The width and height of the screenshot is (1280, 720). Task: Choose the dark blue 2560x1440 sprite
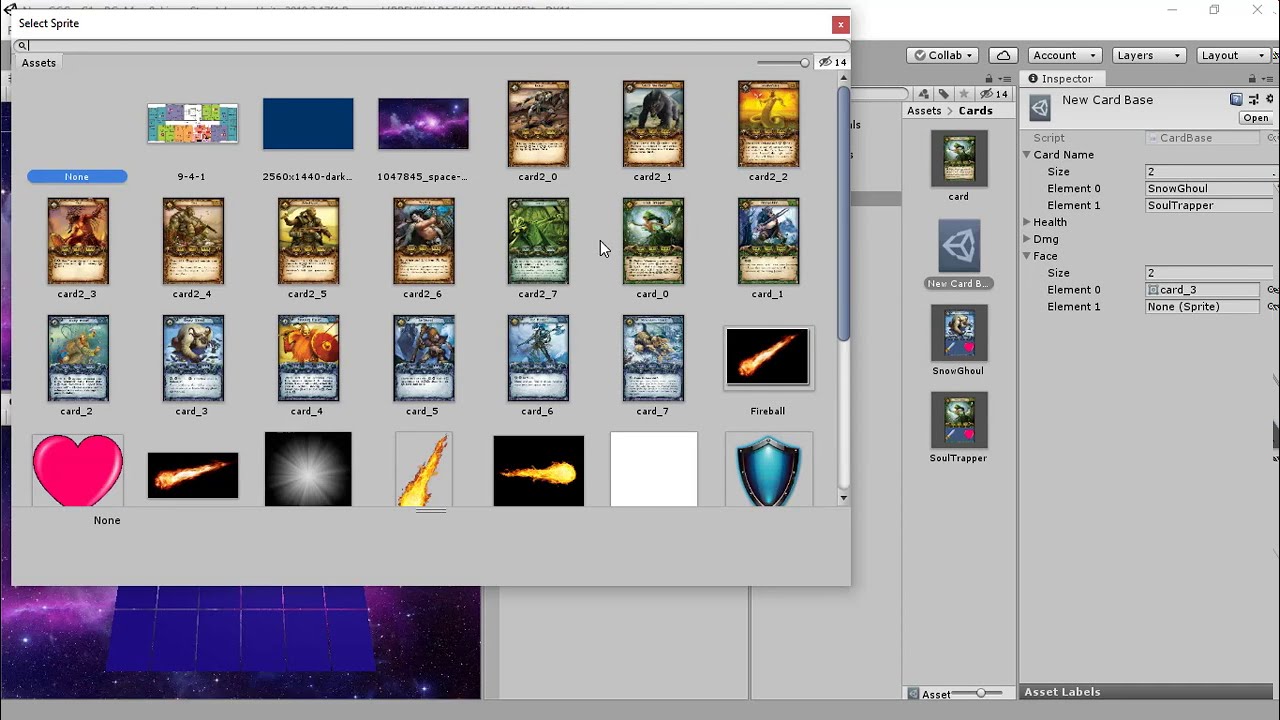coord(308,124)
